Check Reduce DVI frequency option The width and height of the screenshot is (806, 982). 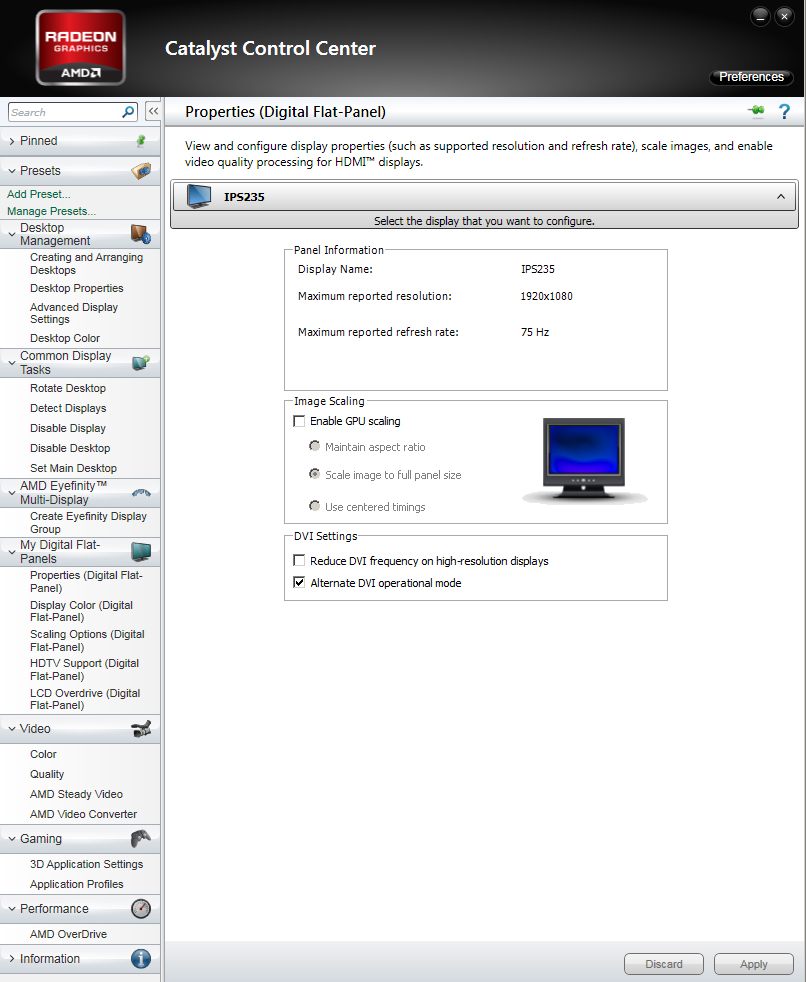point(299,562)
